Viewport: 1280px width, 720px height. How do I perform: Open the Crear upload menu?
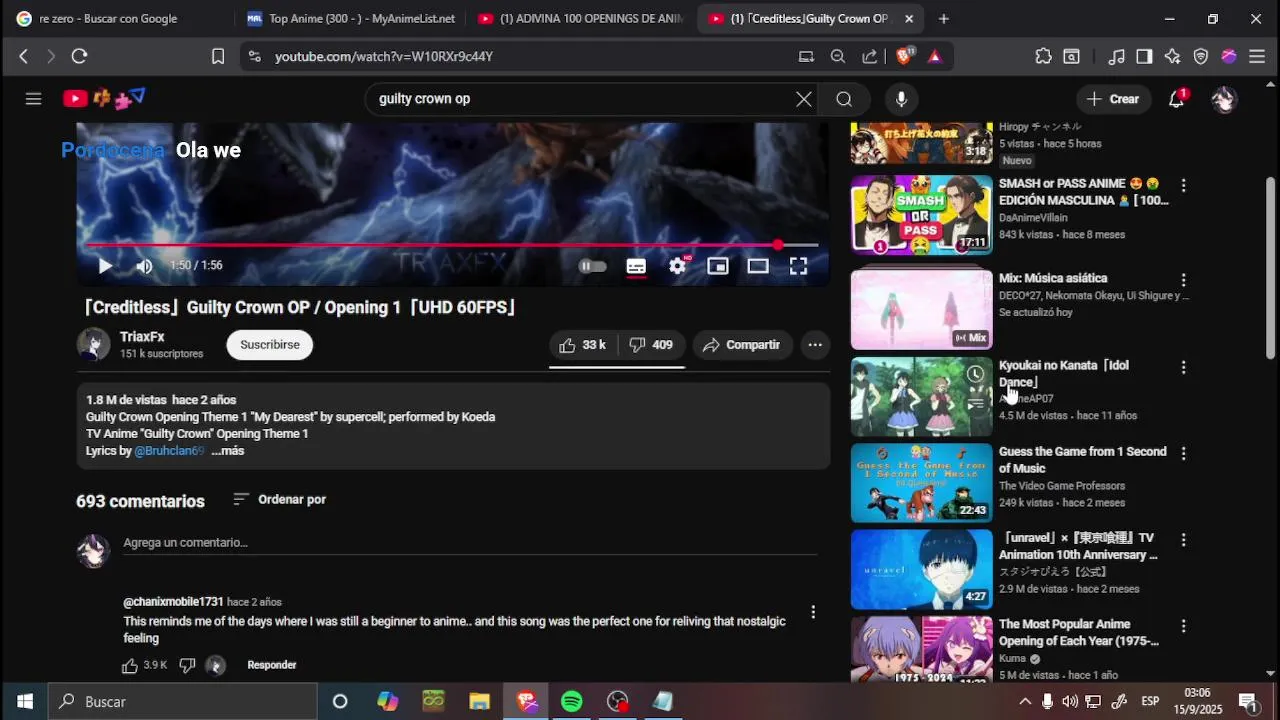pyautogui.click(x=1113, y=99)
